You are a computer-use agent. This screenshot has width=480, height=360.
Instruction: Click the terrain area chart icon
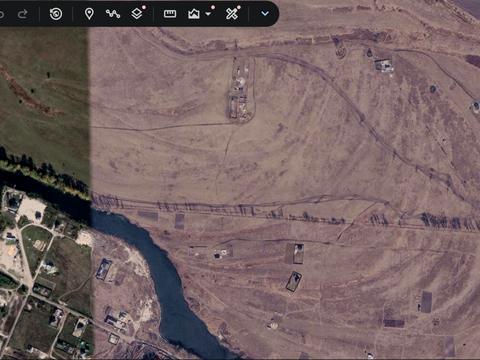194,14
